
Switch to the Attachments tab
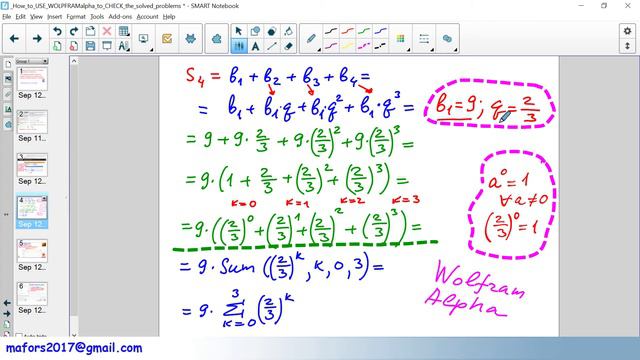pyautogui.click(x=8, y=95)
